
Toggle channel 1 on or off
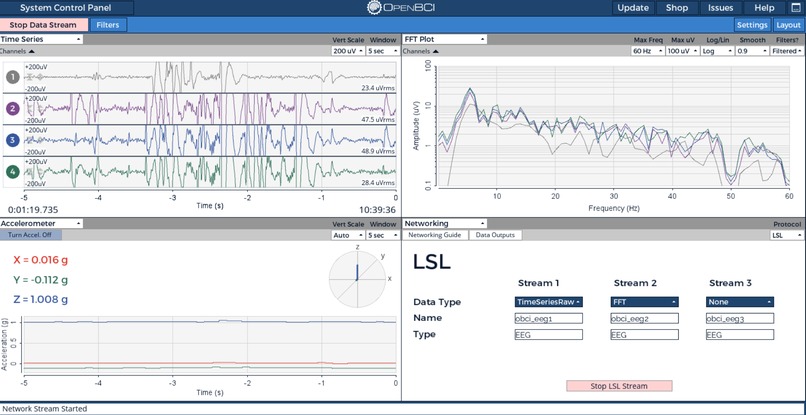point(13,77)
